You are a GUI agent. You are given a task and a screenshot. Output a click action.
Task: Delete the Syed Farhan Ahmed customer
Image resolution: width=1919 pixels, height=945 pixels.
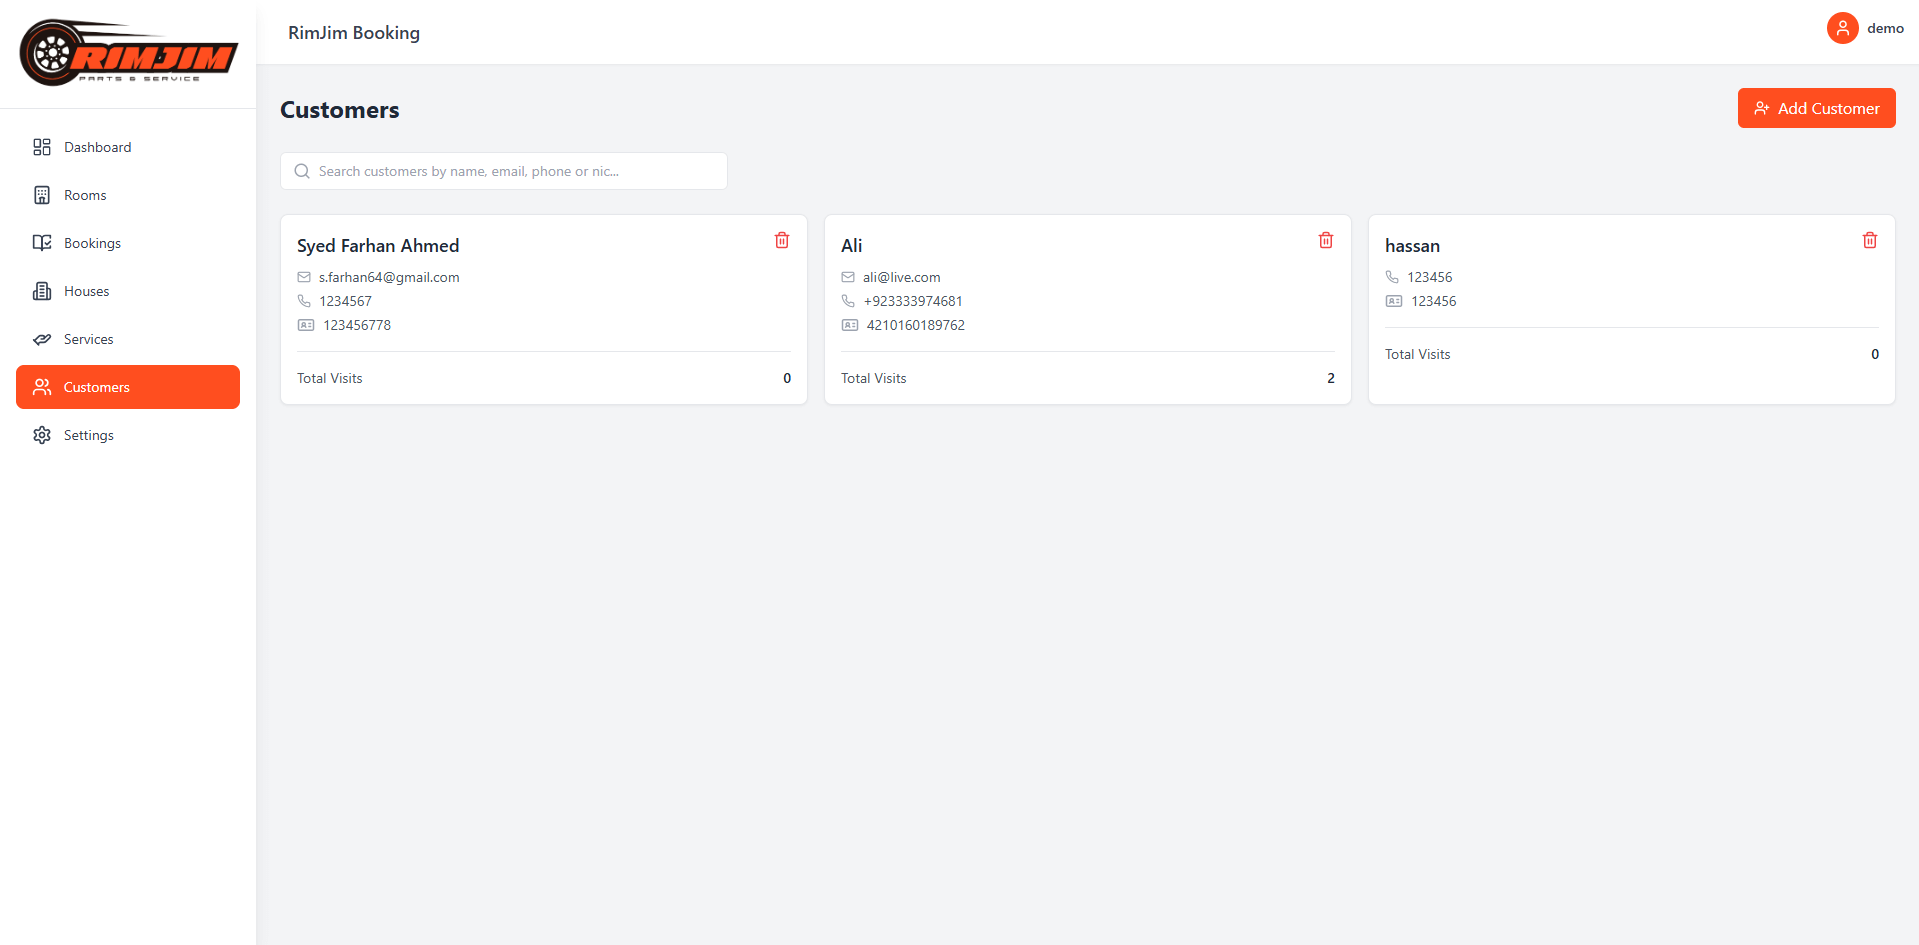(782, 240)
